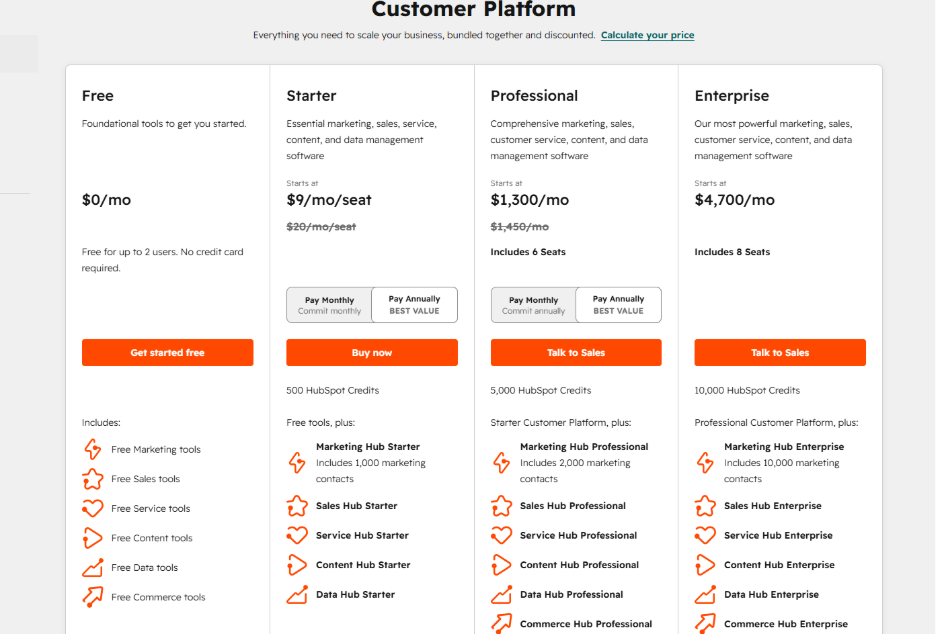Click the Service Hub Enterprise heart icon
Image resolution: width=936 pixels, height=634 pixels.
706,535
